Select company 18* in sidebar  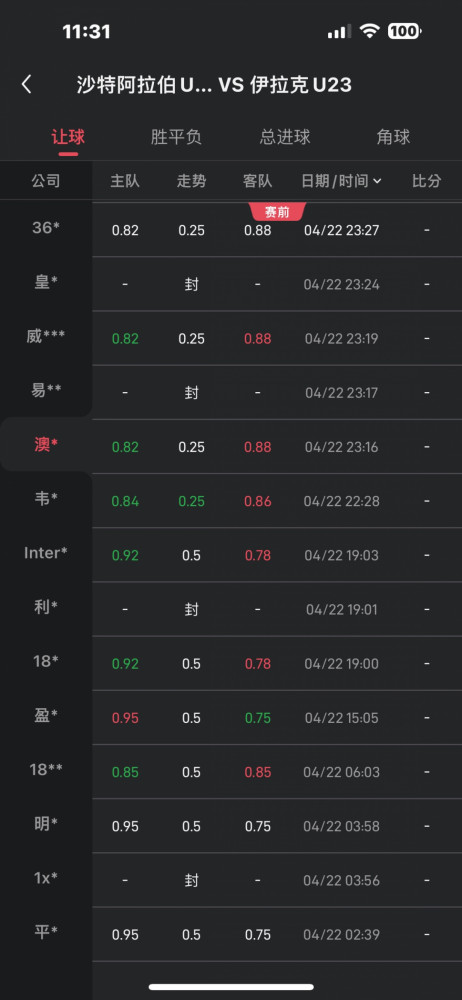point(46,661)
